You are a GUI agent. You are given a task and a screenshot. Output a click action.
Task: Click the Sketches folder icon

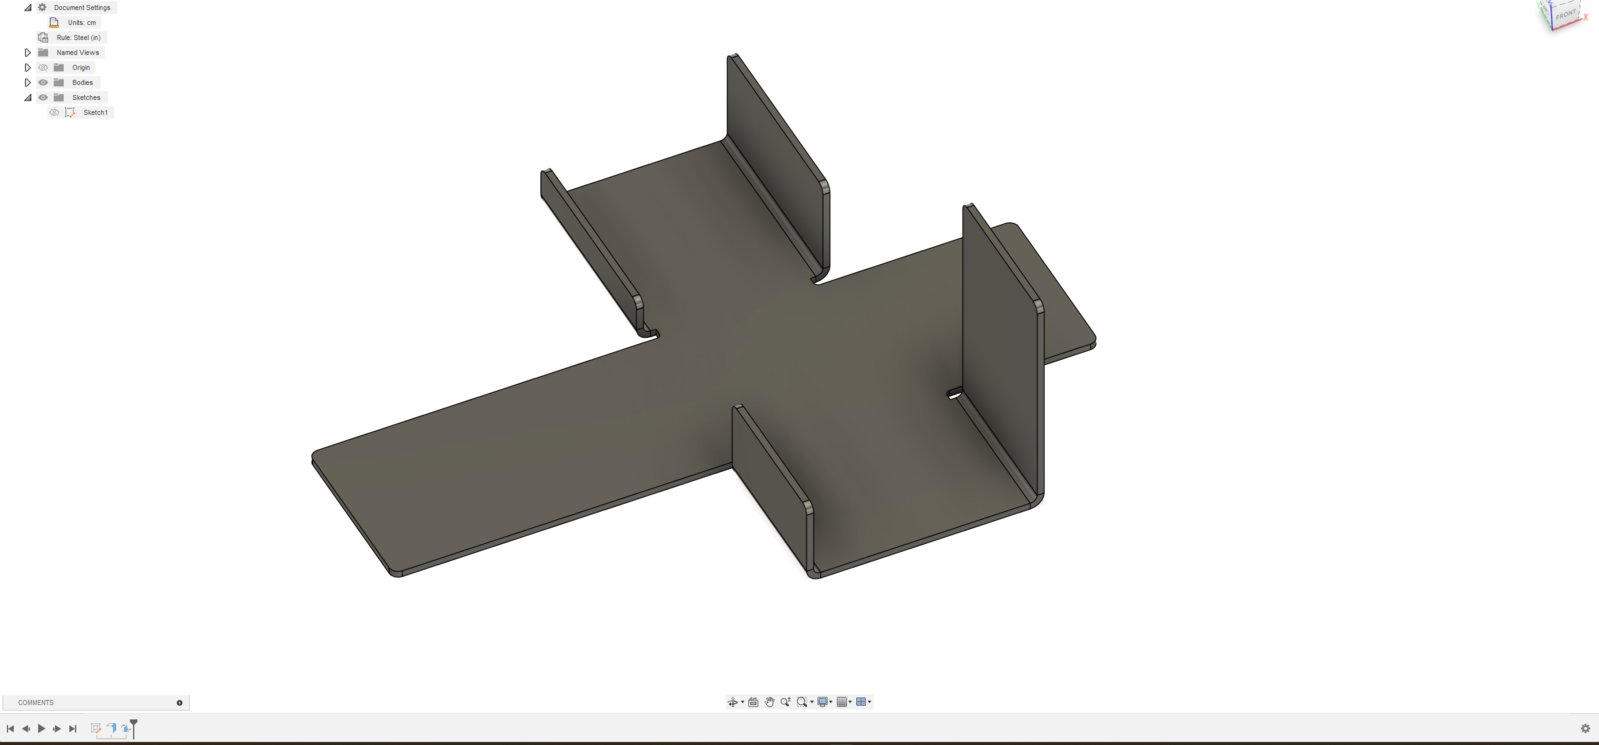[59, 97]
